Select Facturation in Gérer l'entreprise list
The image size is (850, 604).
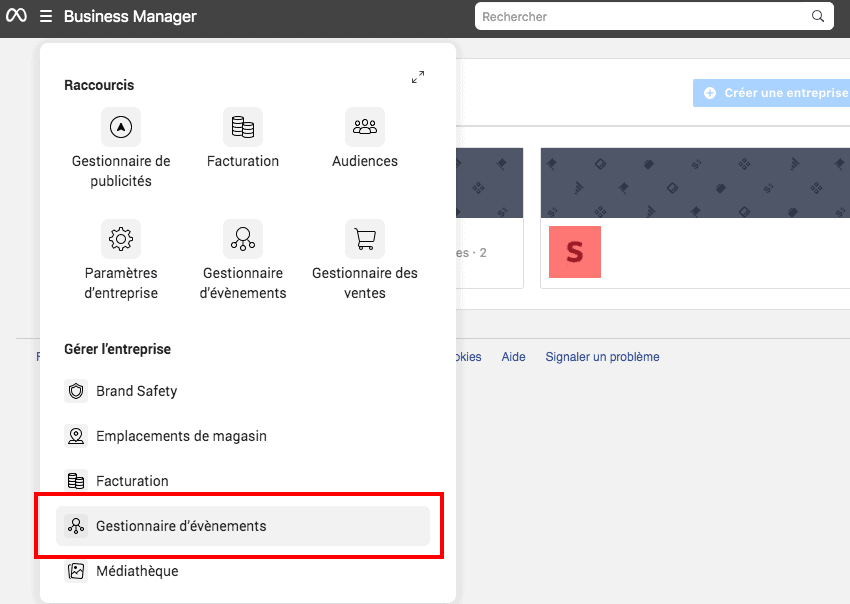243,481
